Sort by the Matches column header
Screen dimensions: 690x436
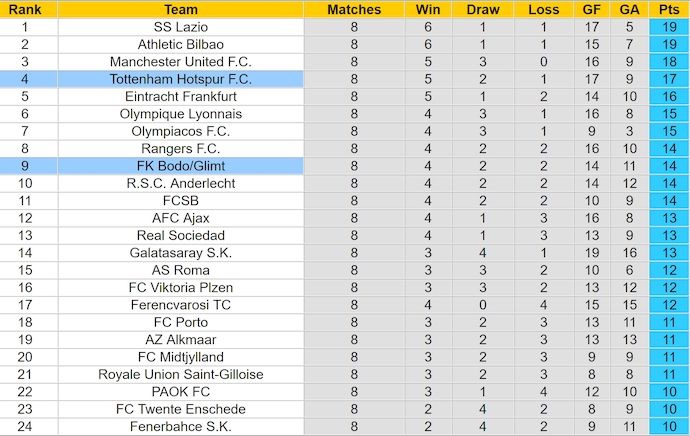pos(354,9)
